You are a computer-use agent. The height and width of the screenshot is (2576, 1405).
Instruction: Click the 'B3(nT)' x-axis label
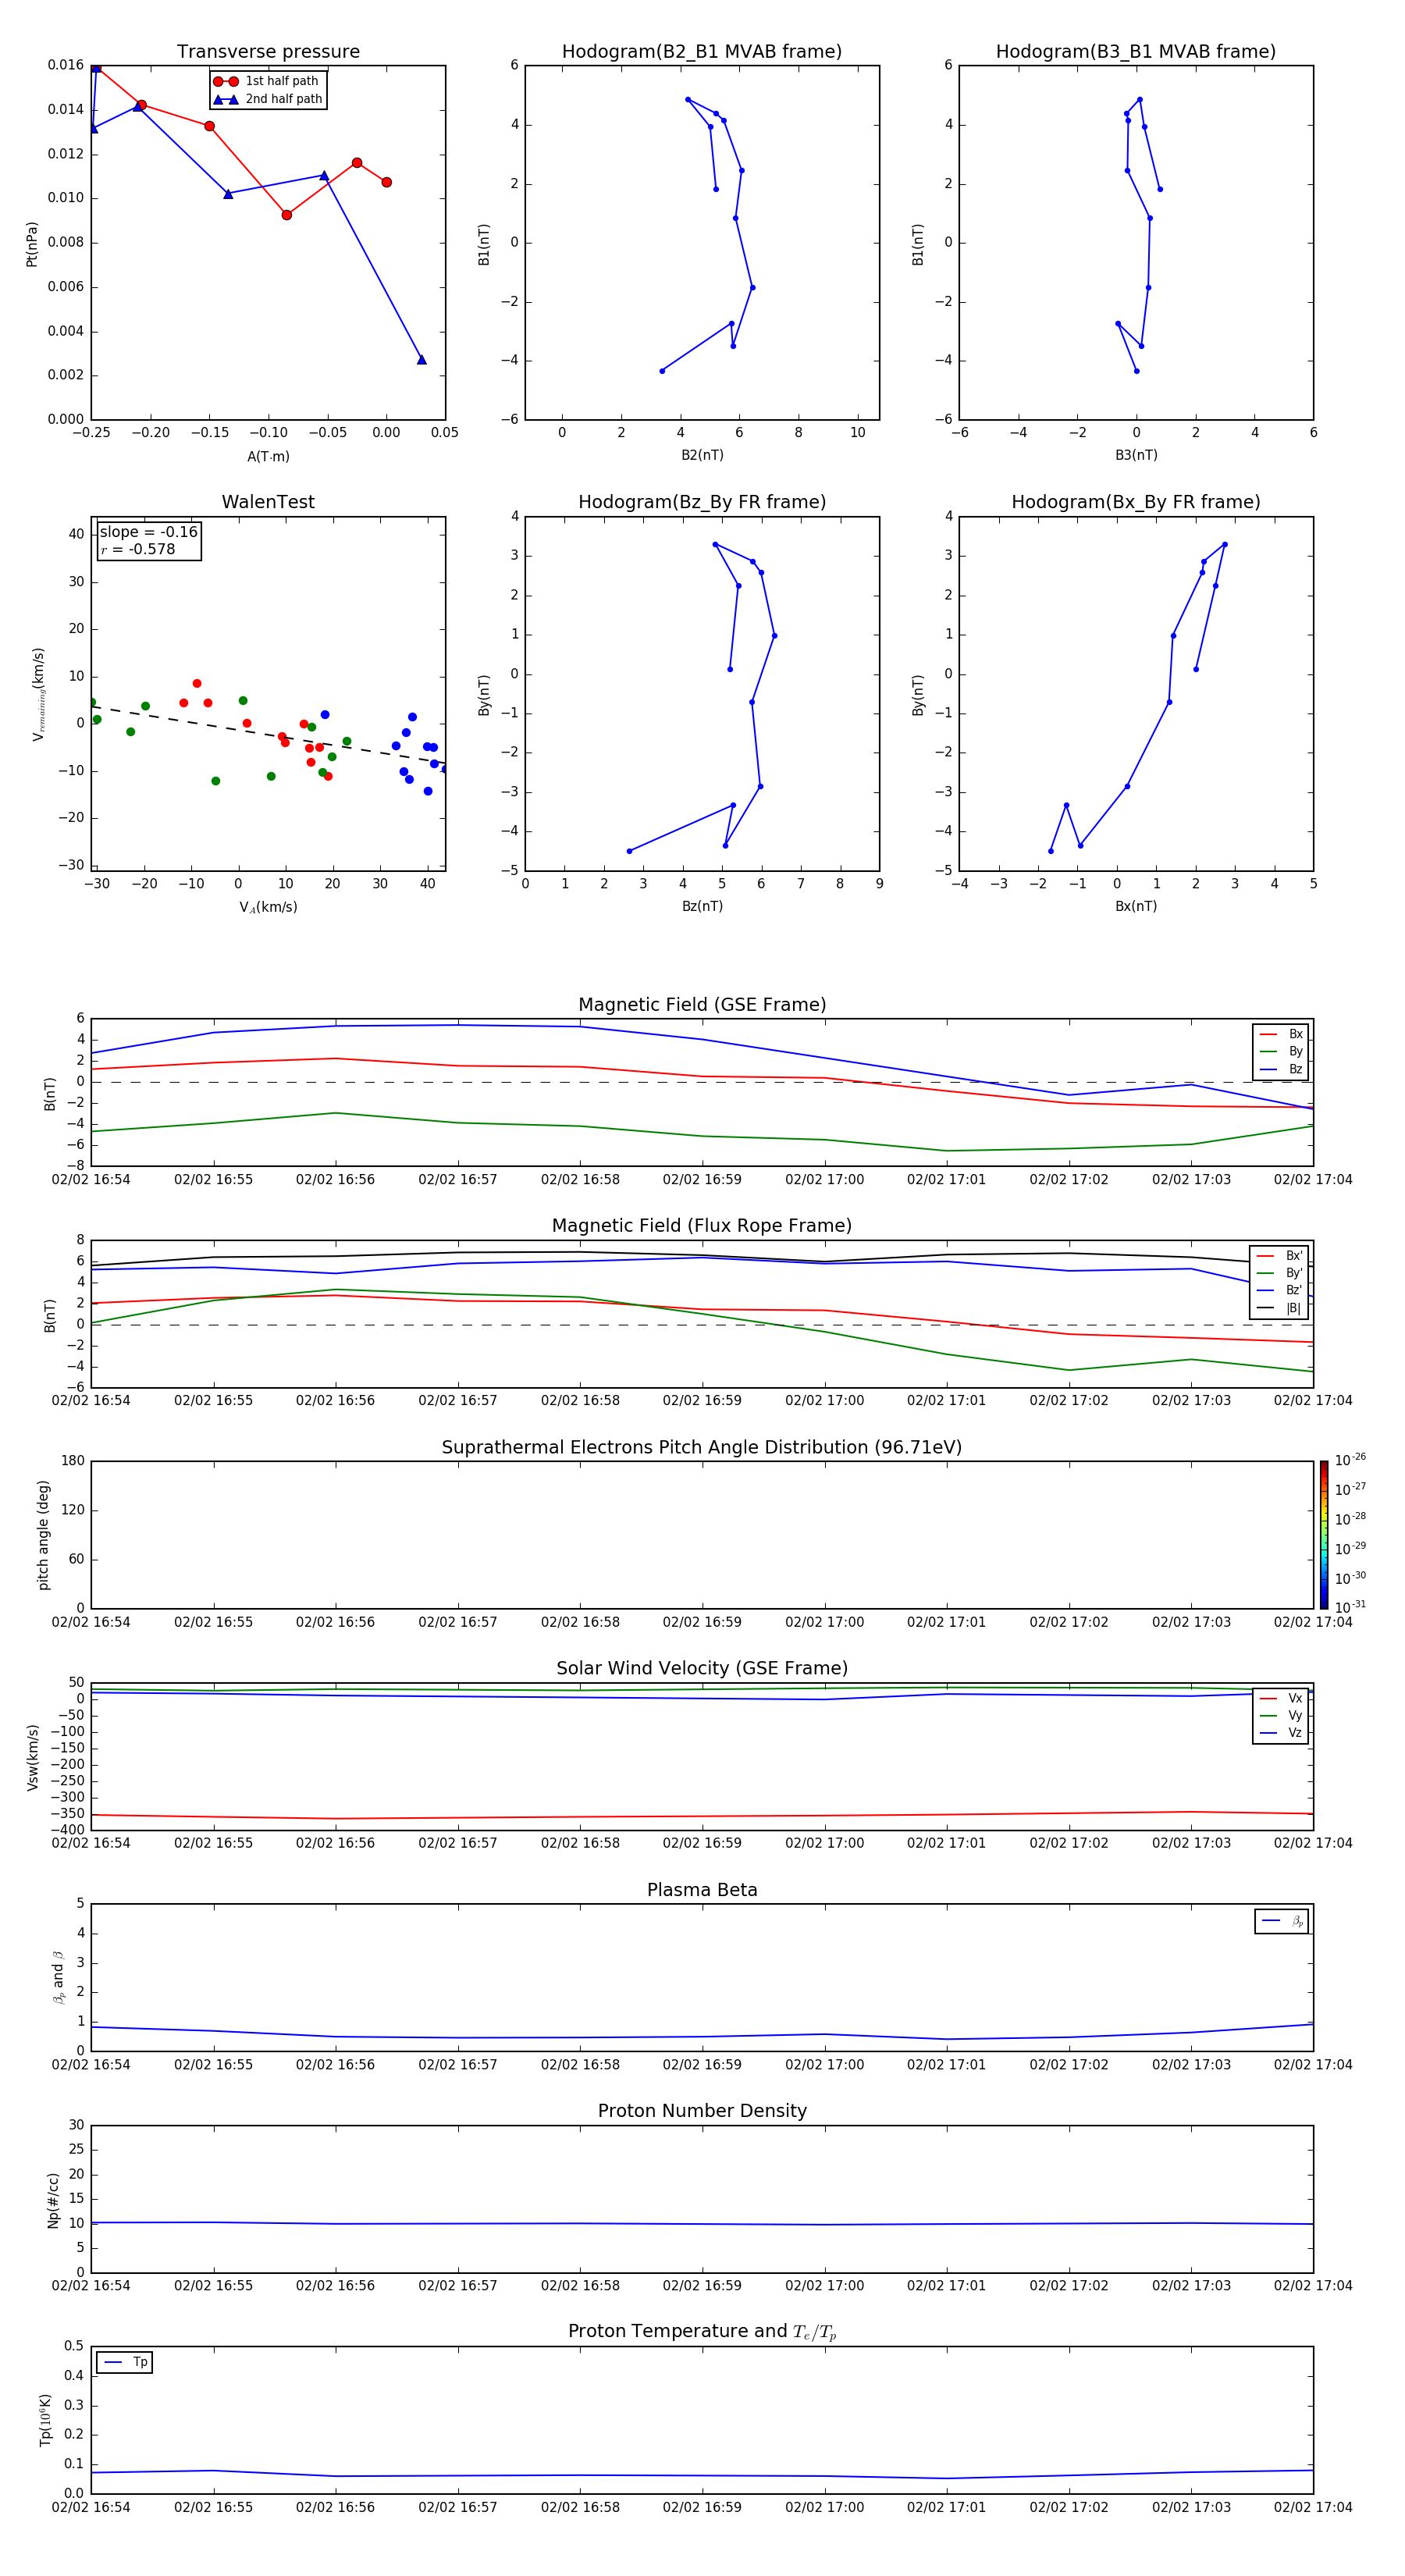pos(1136,455)
